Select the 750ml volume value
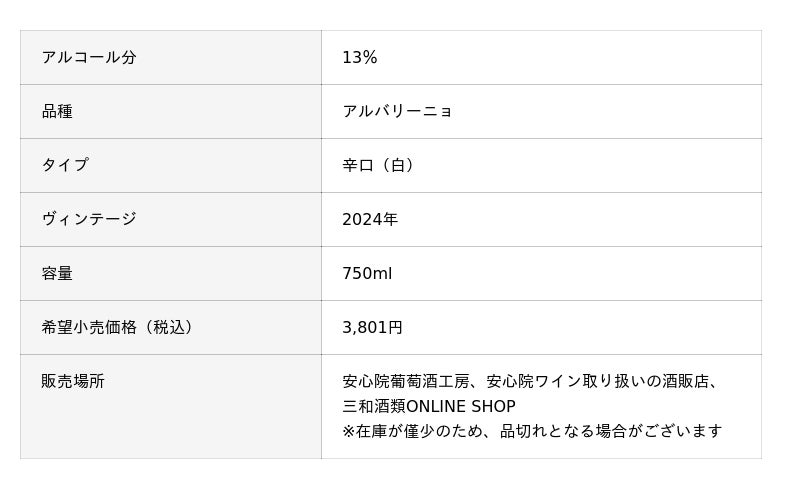 367,274
